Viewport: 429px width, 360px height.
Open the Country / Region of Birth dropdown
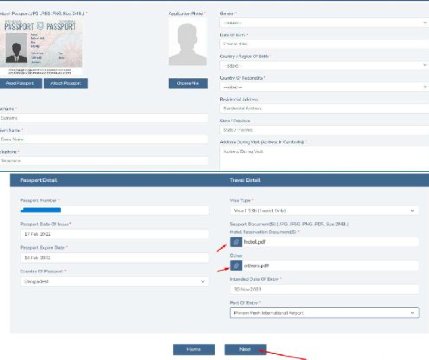pyautogui.click(x=324, y=66)
